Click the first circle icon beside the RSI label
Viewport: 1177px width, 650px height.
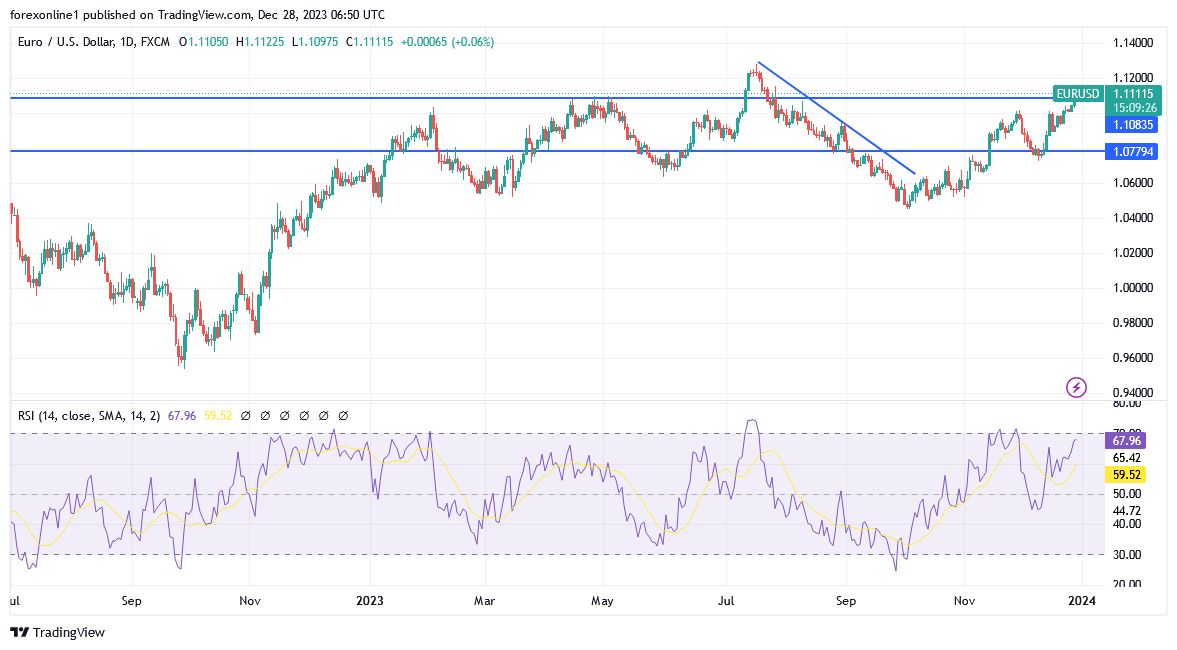coord(246,414)
